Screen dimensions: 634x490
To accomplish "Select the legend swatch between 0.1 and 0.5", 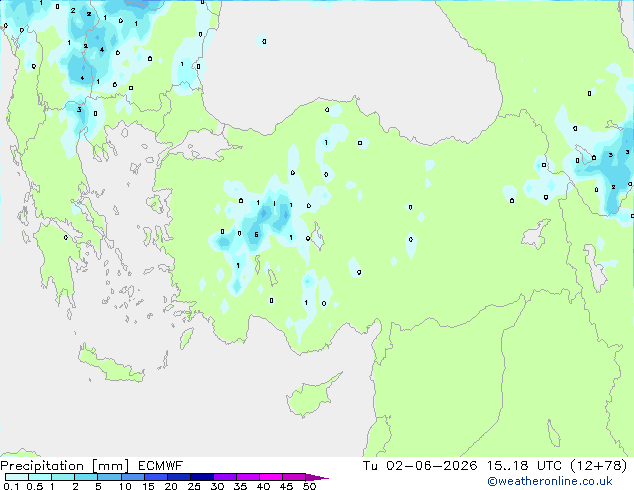I will [x=17, y=477].
